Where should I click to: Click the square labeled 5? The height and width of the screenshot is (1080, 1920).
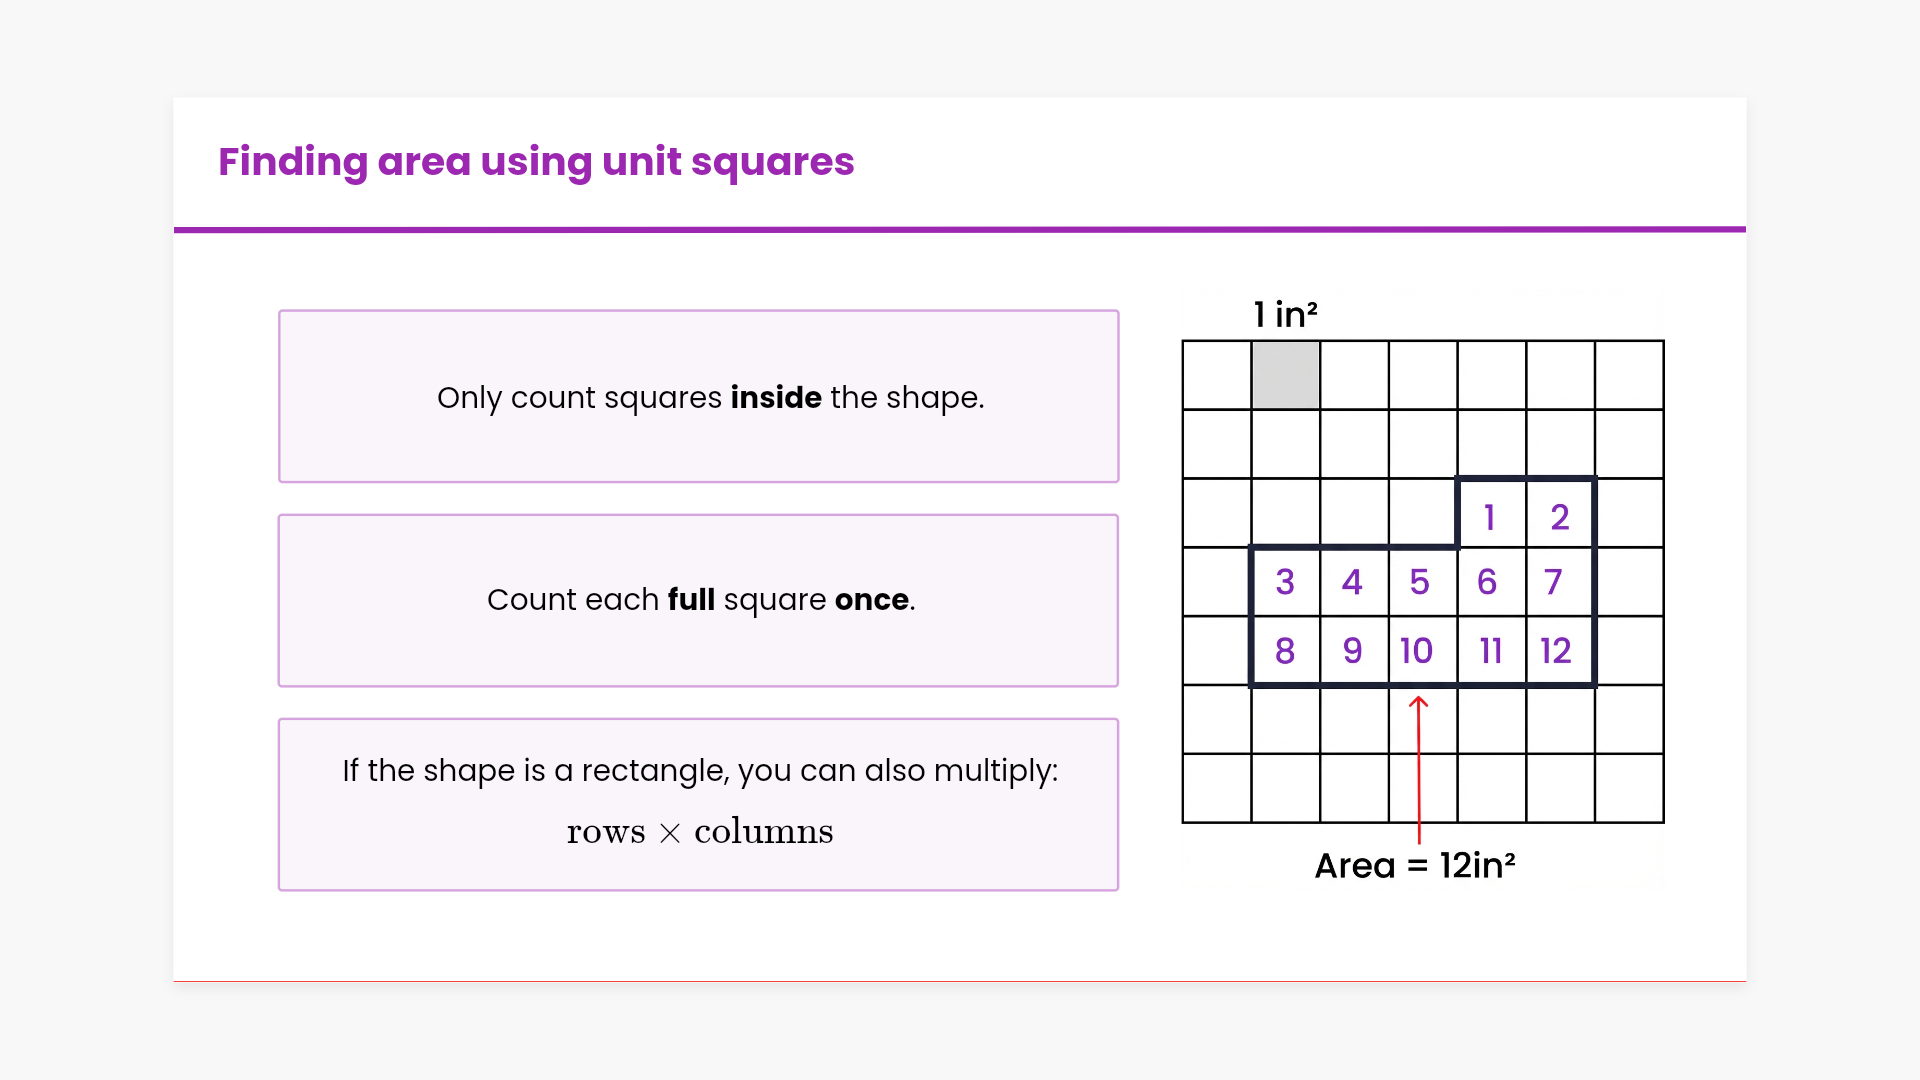click(1419, 582)
